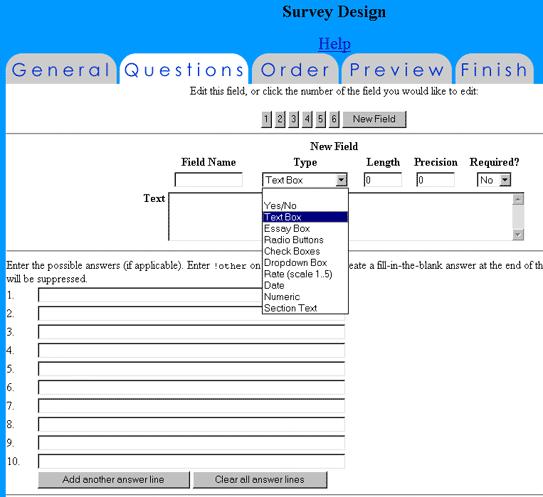Open the Preview tab
This screenshot has height=497, width=543.
pos(397,69)
